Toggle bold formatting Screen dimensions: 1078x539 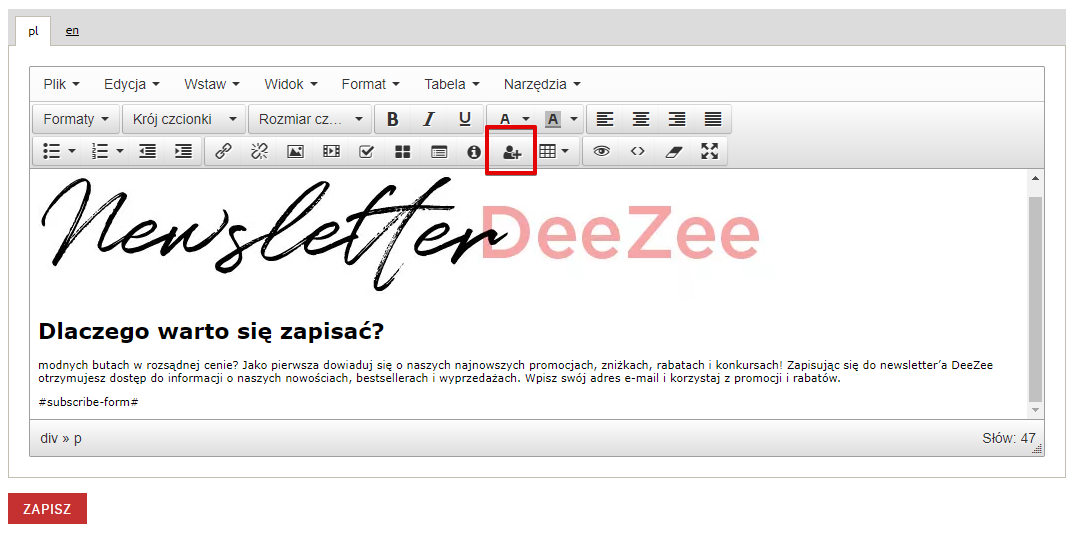point(393,119)
